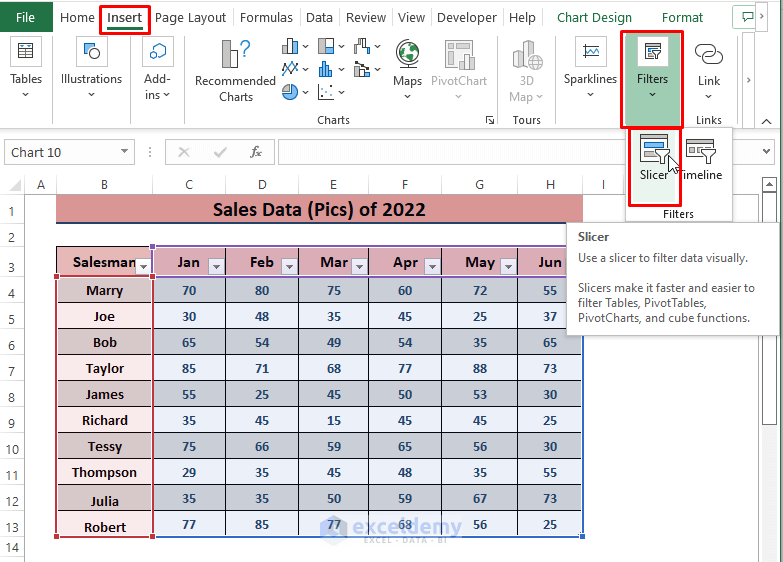Screen dimensions: 783x562
Task: Open the Jan column filter dropdown
Action: [216, 266]
